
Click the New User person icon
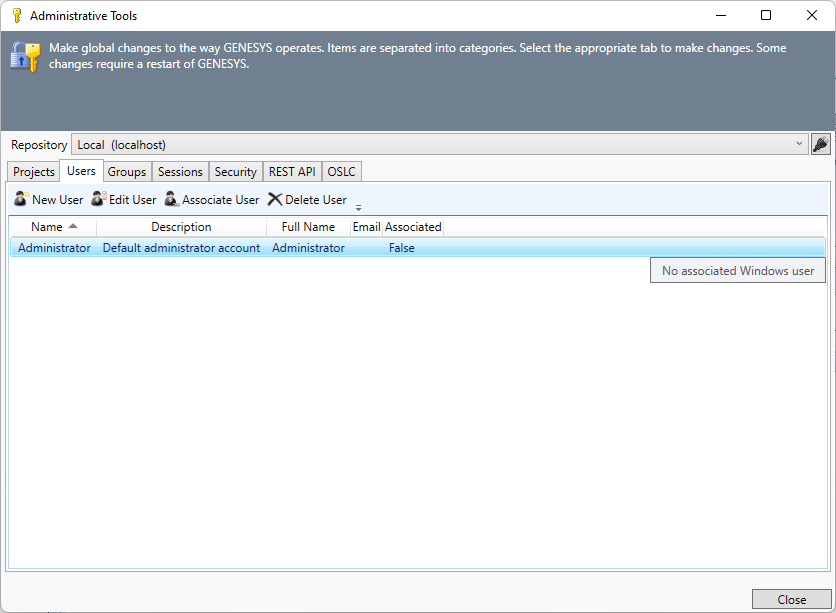20,199
